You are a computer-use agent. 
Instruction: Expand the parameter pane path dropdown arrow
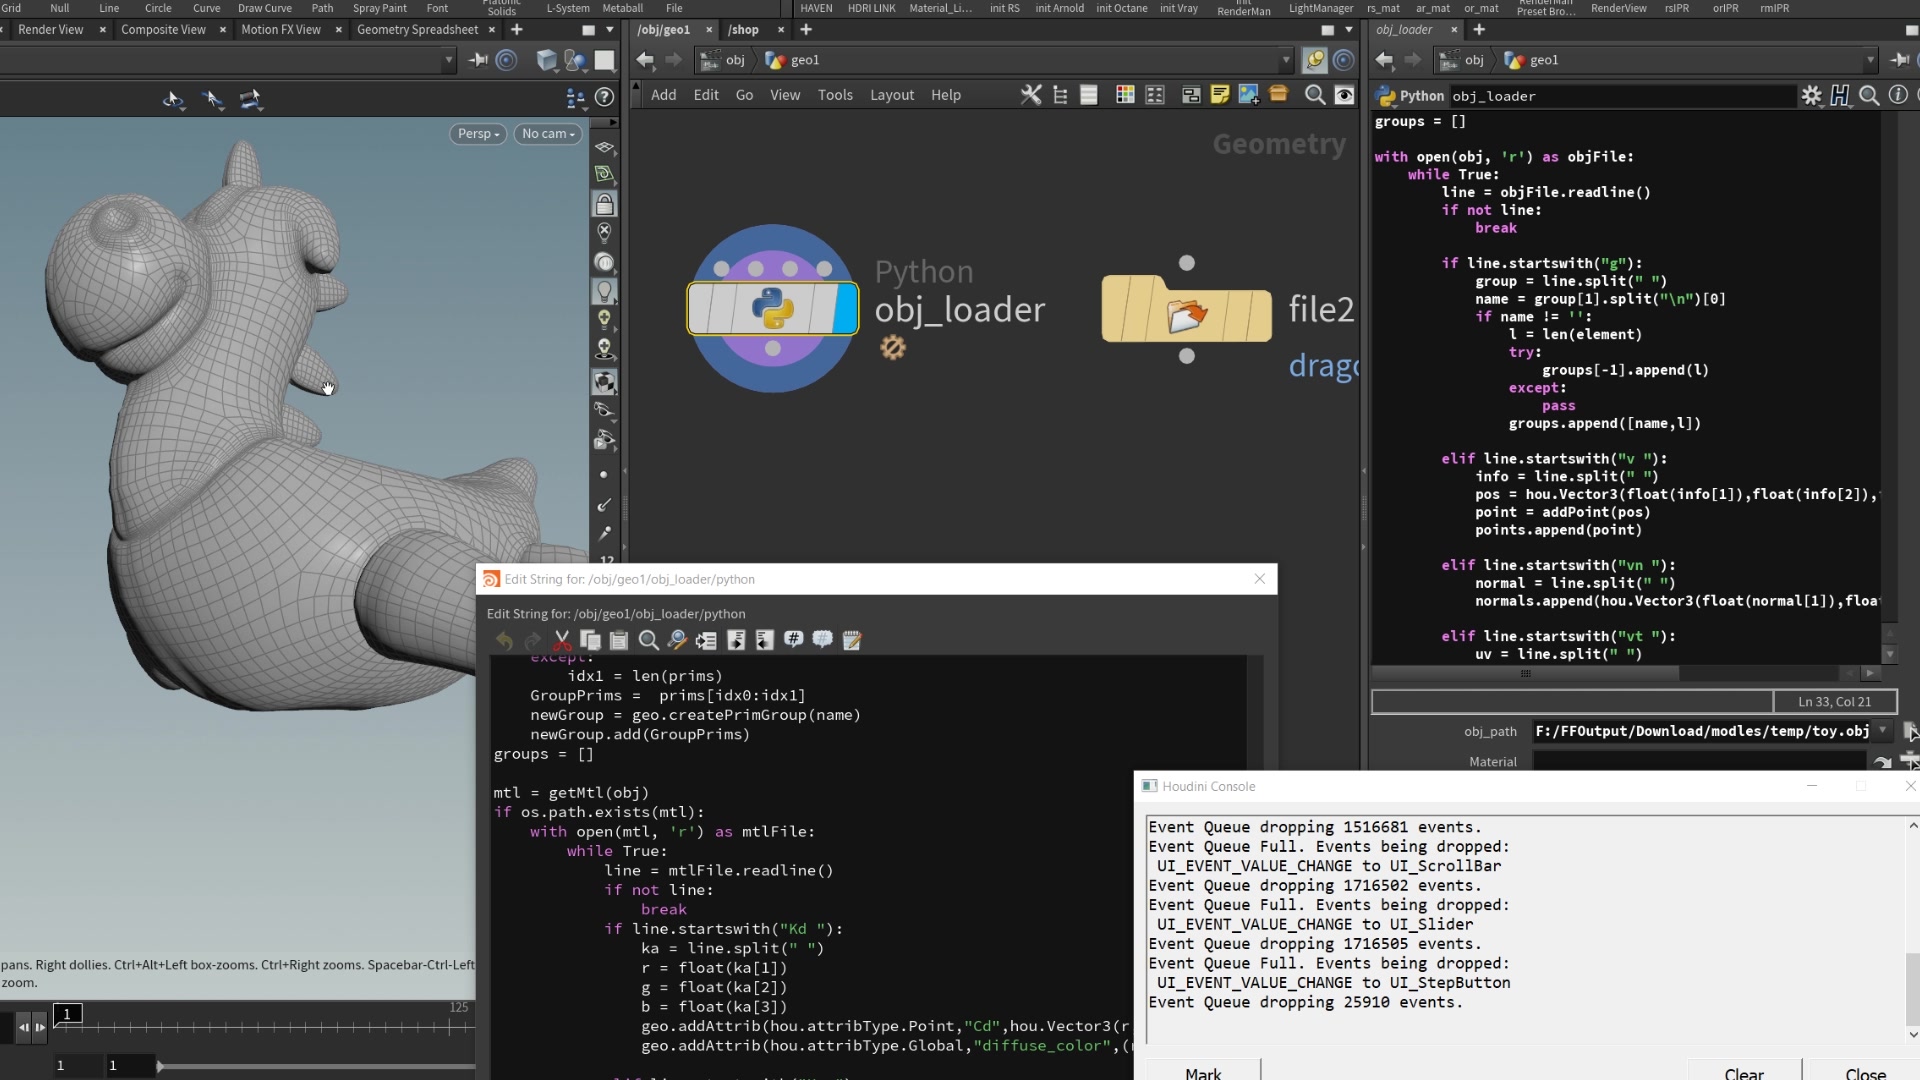point(1870,60)
